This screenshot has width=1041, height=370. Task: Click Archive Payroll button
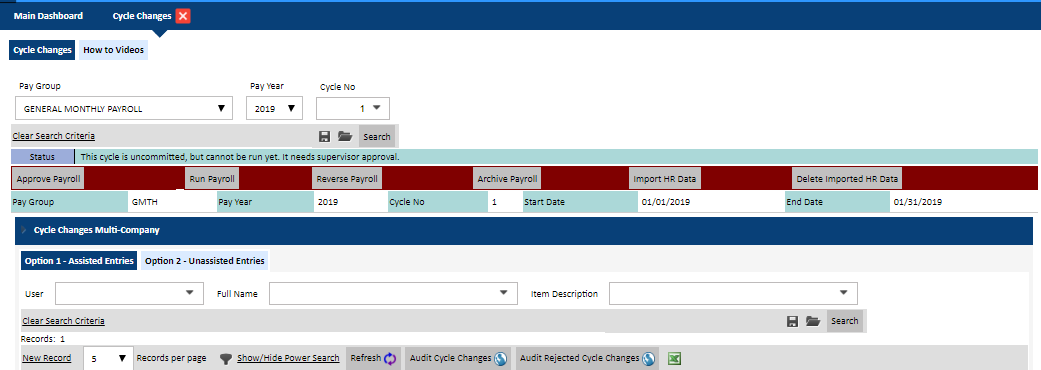tap(507, 179)
